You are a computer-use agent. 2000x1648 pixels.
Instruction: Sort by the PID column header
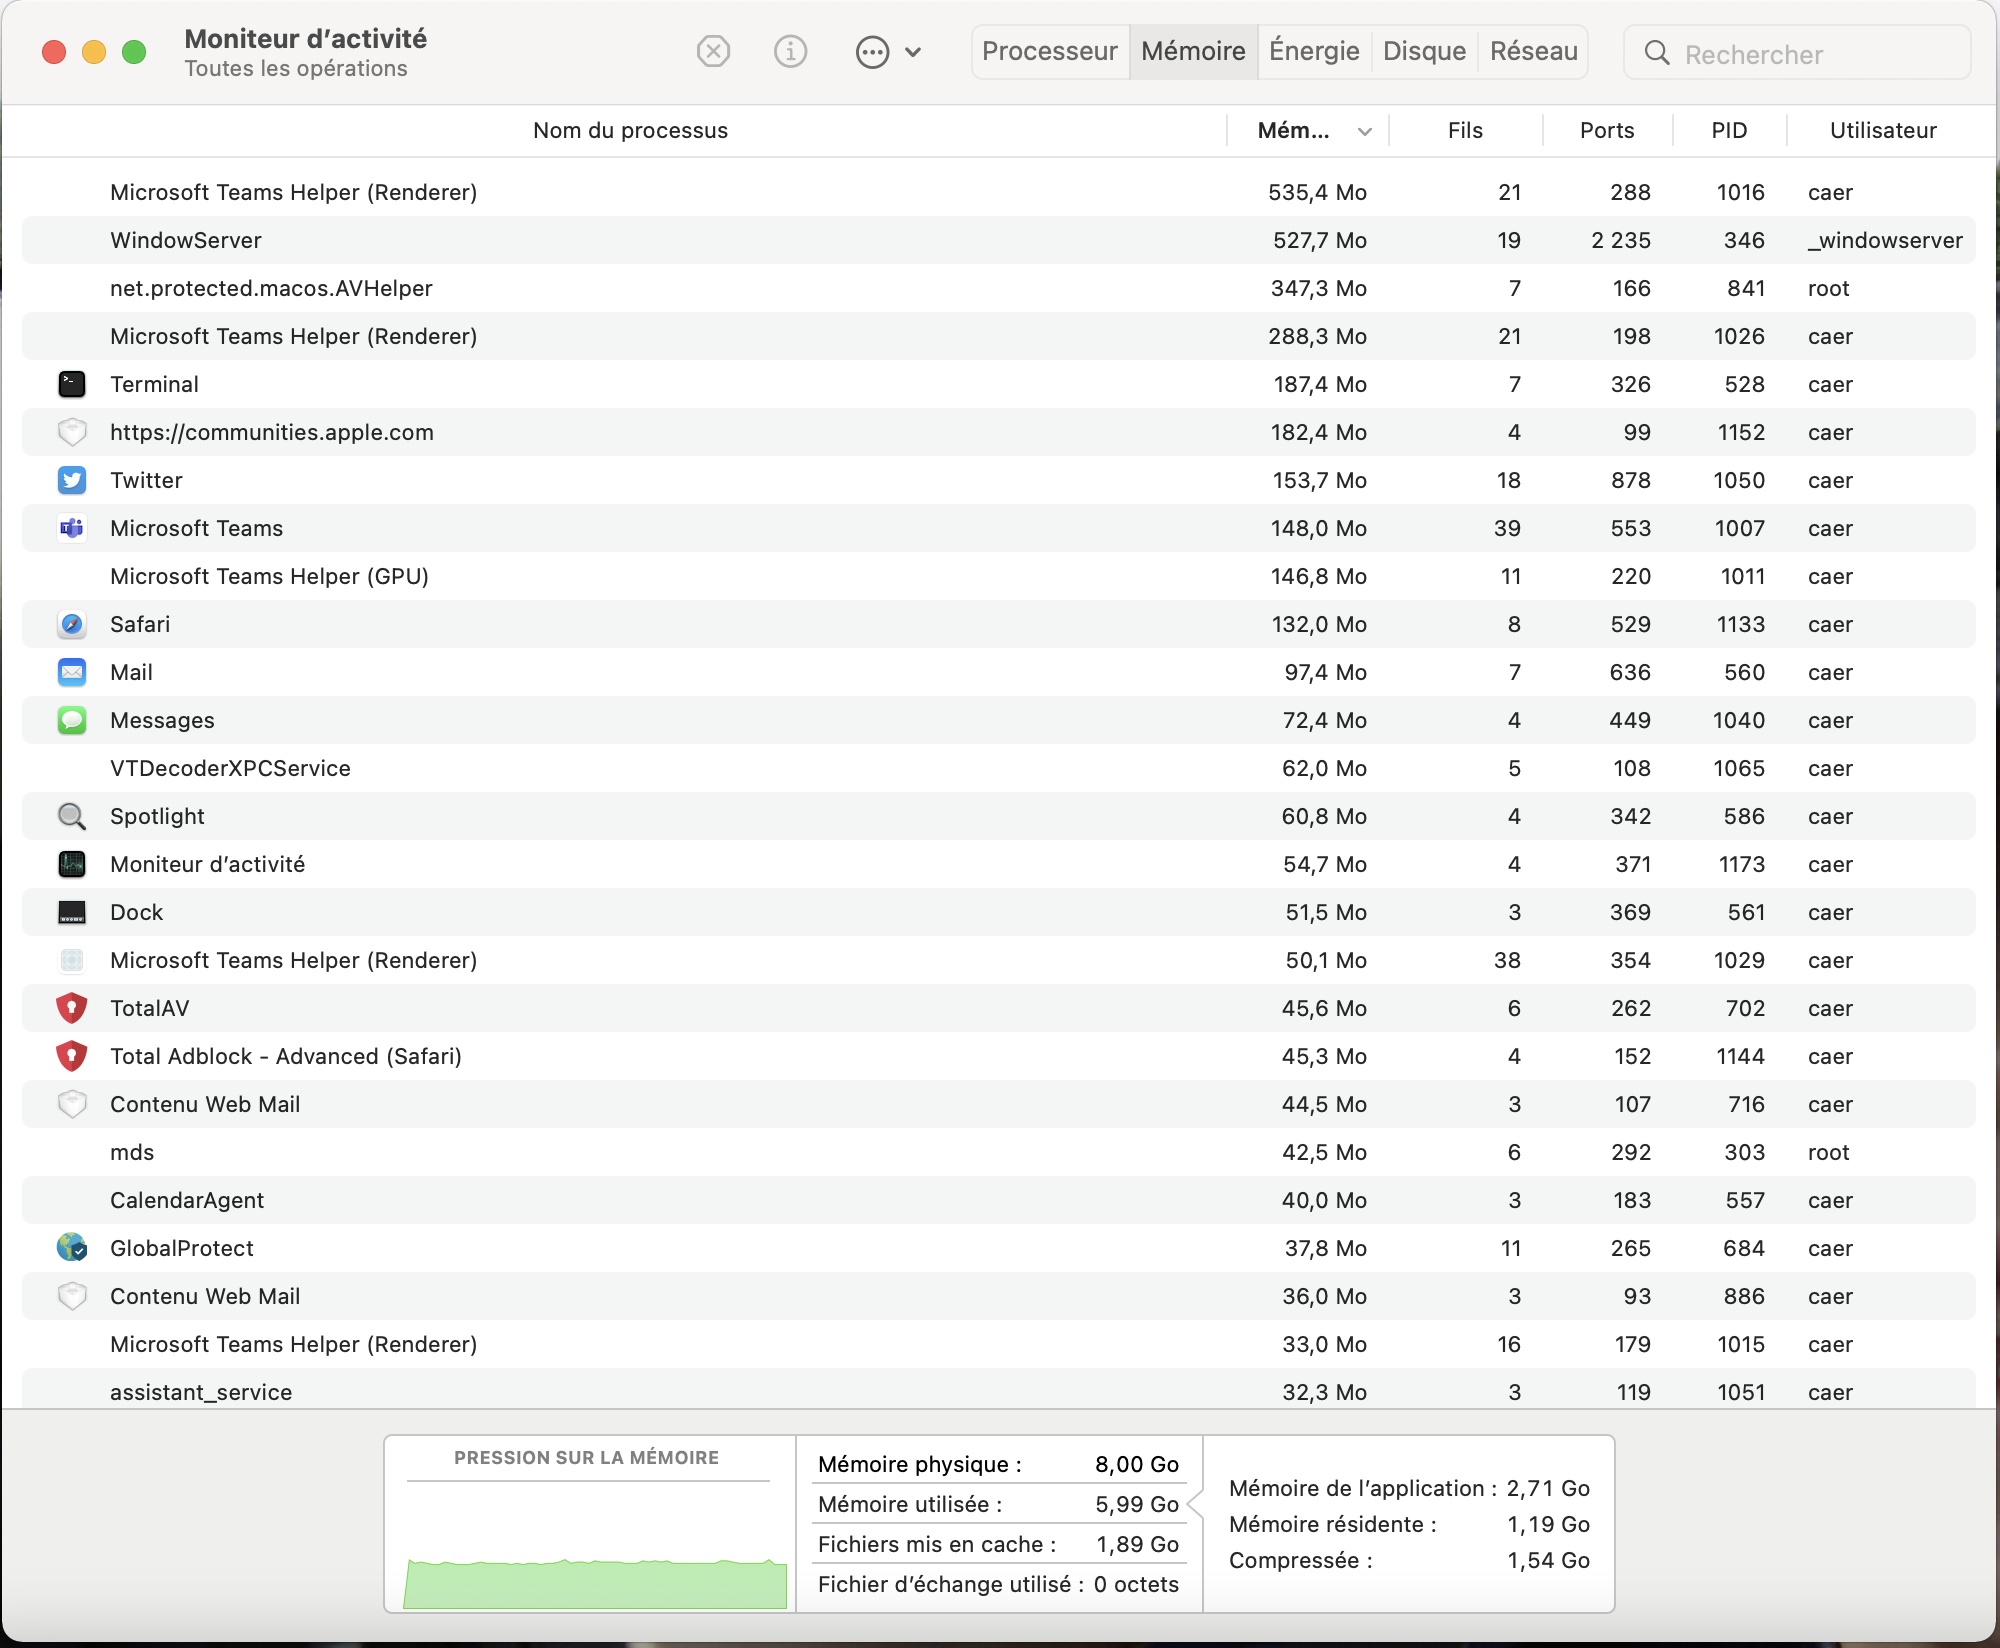tap(1728, 130)
